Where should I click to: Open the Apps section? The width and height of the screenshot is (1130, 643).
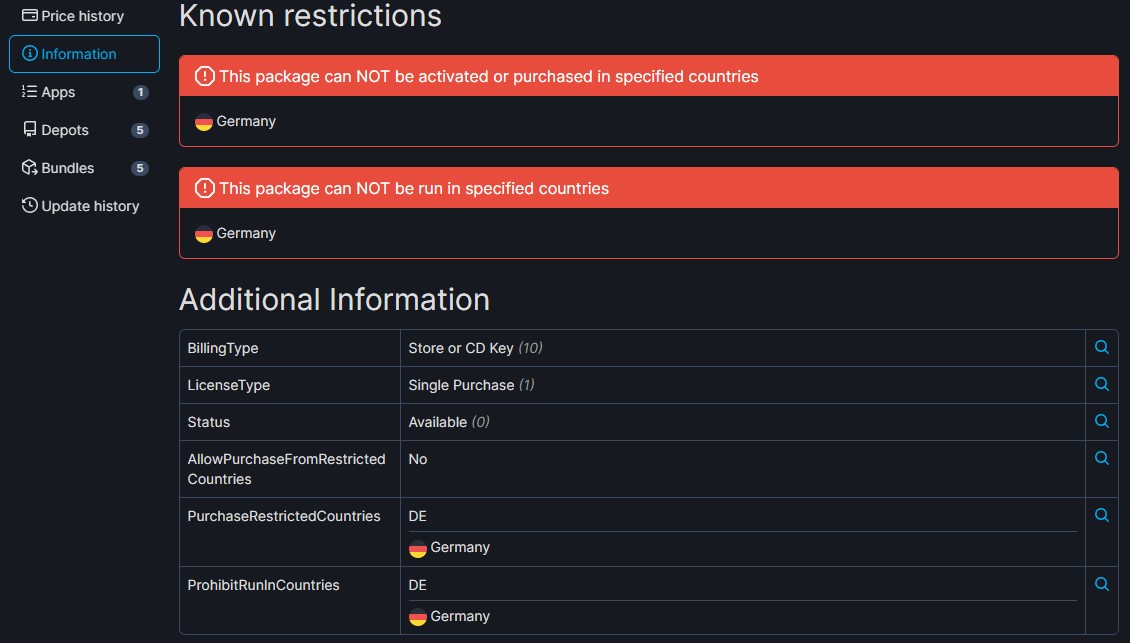pos(58,92)
